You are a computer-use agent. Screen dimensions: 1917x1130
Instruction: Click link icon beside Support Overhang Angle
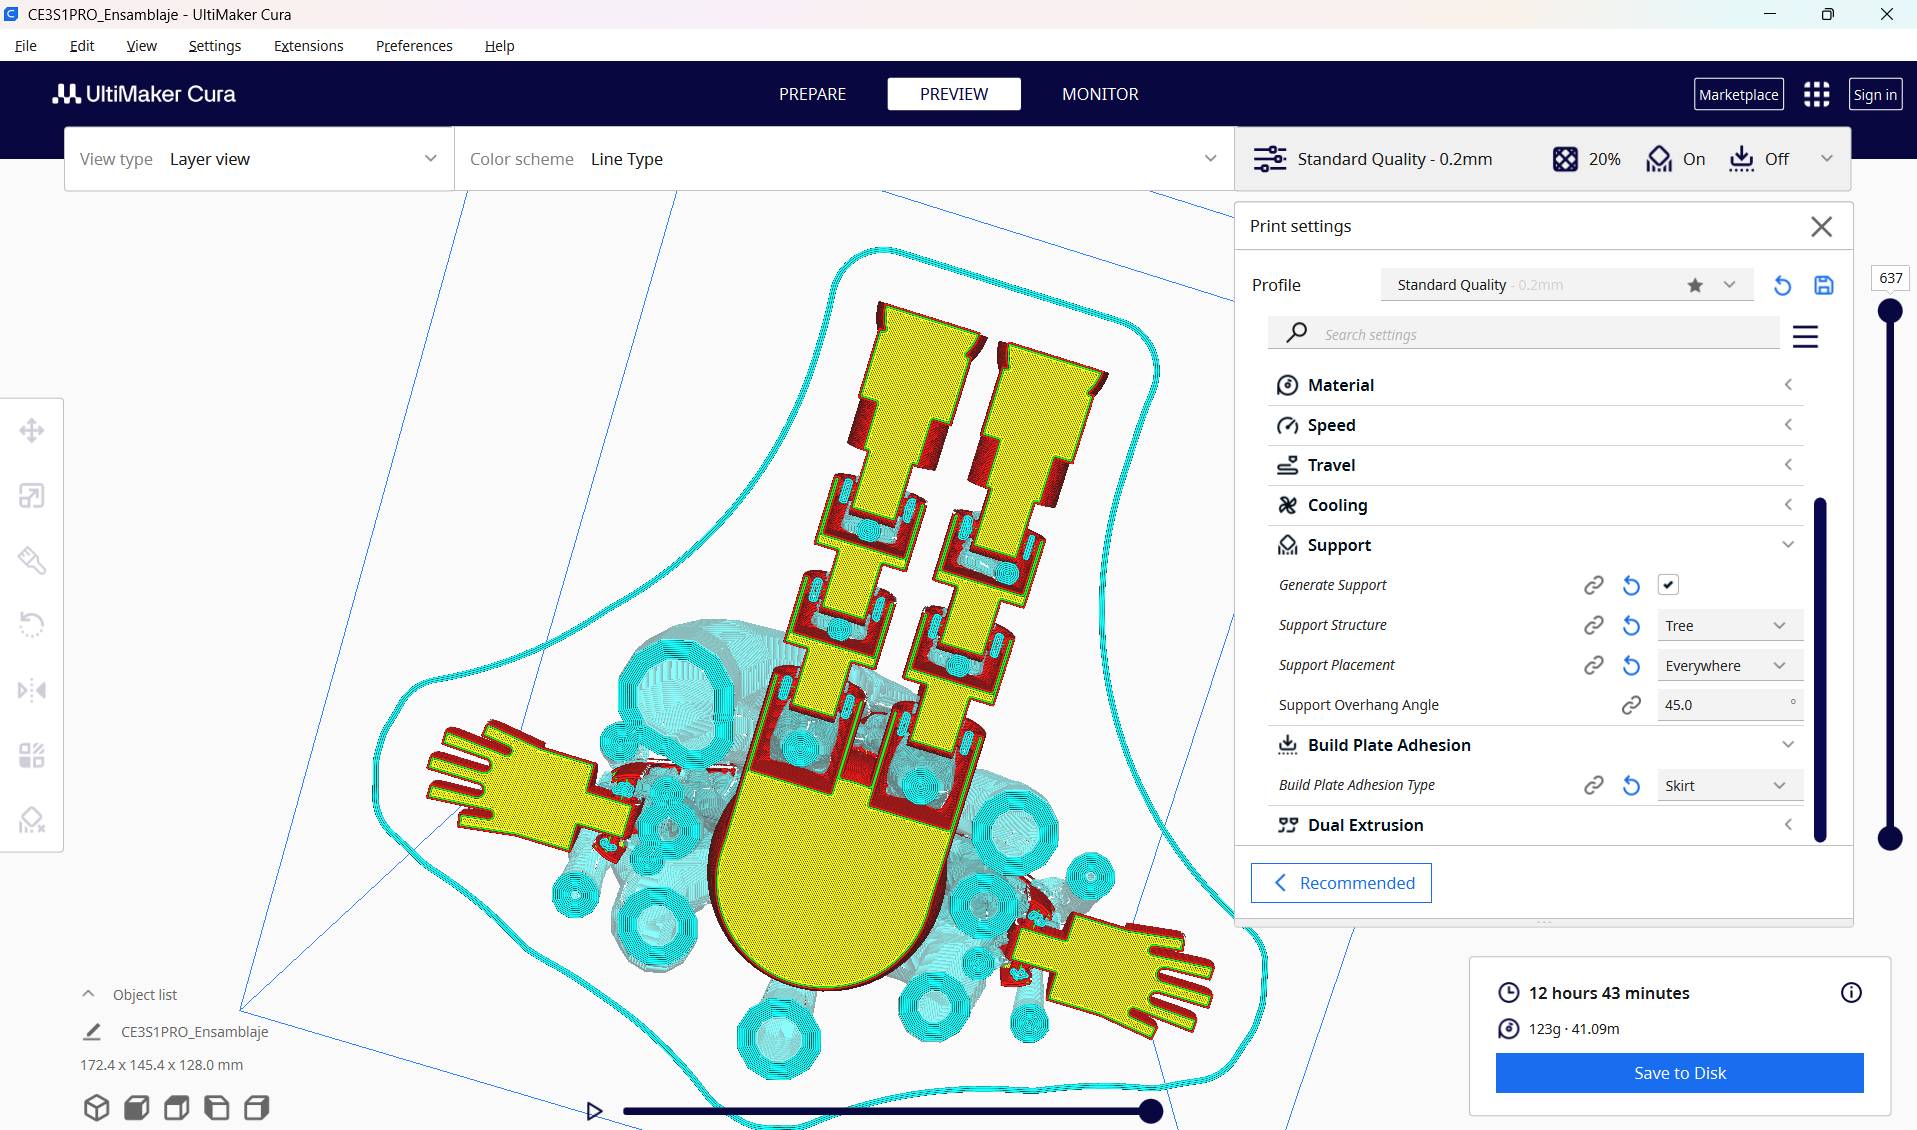pos(1631,705)
